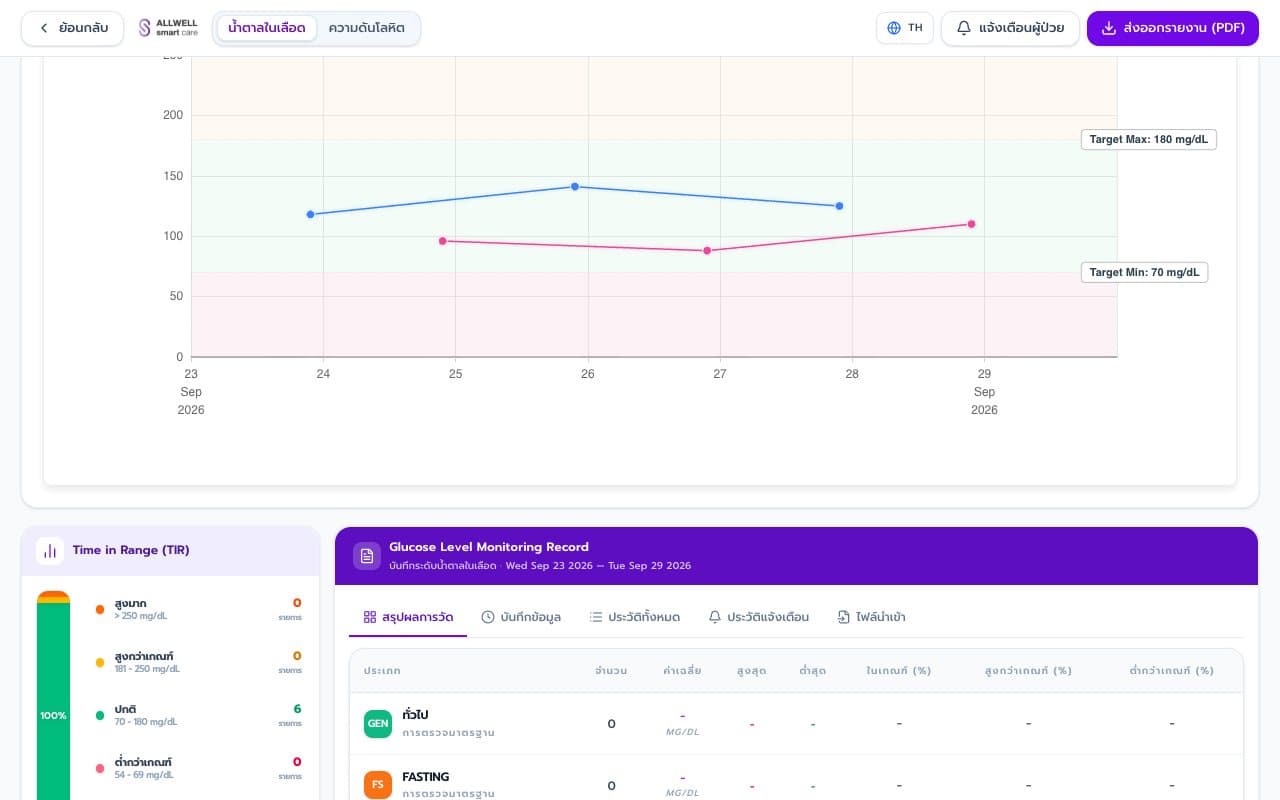This screenshot has height=800, width=1280.
Task: Open the ไฟล์นำเข้า tab
Action: (872, 617)
